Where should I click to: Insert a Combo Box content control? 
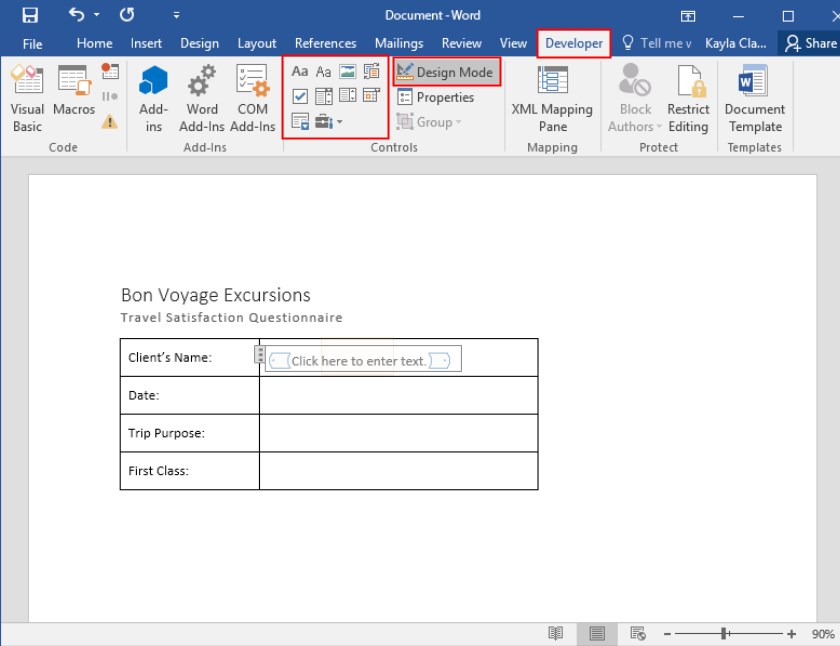[324, 96]
